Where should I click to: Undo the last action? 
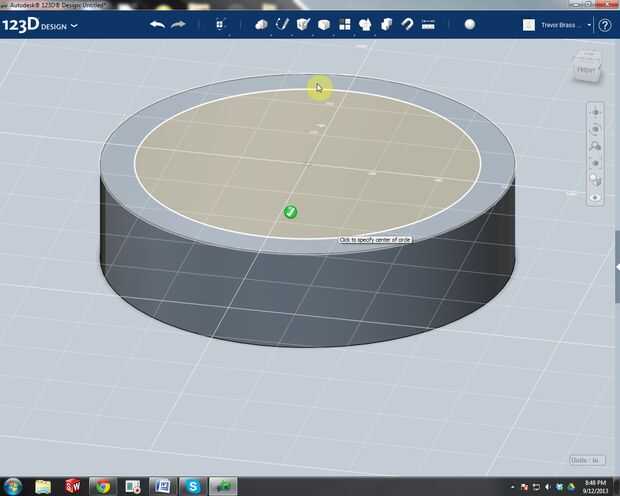[157, 25]
